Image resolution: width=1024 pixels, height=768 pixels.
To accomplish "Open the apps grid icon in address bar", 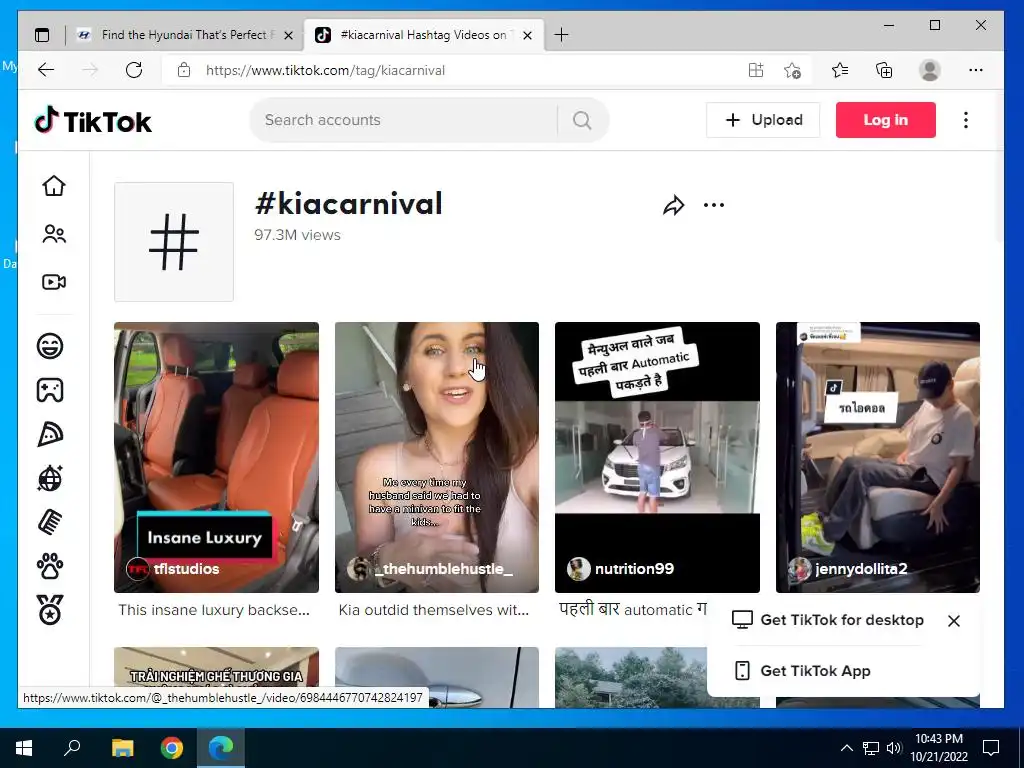I will 756,70.
